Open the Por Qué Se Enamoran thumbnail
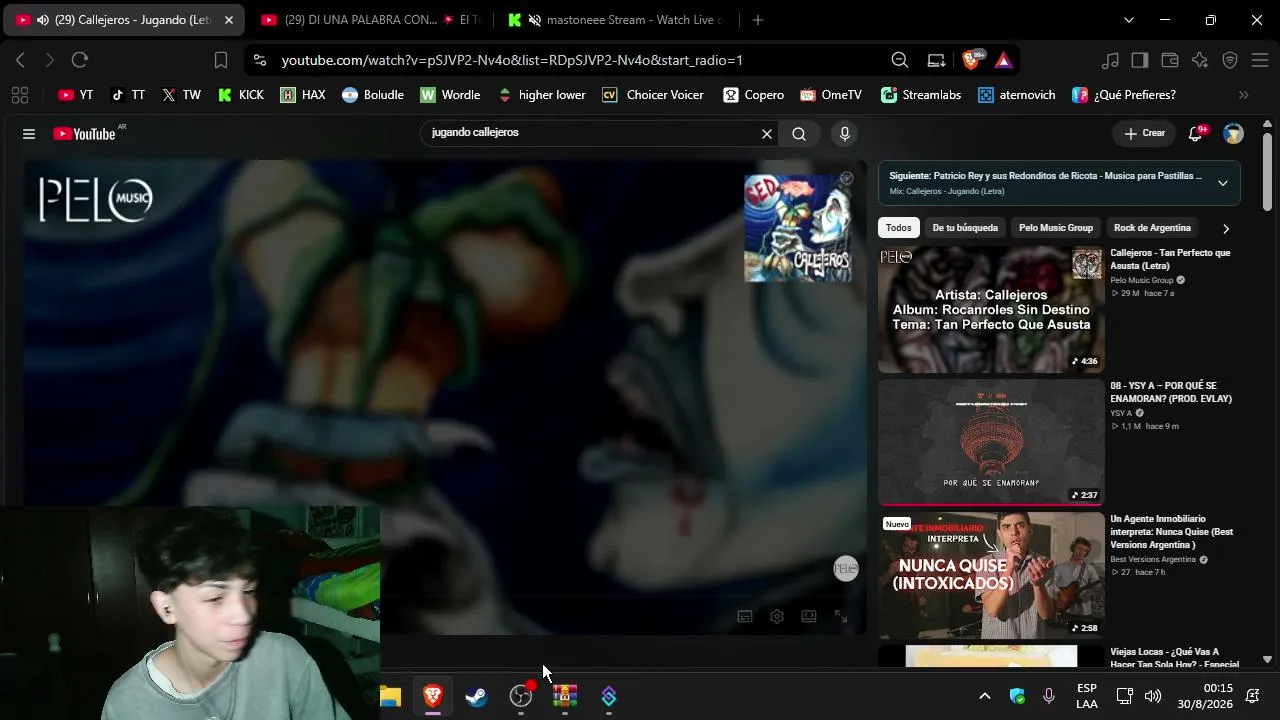This screenshot has height=720, width=1280. (991, 442)
